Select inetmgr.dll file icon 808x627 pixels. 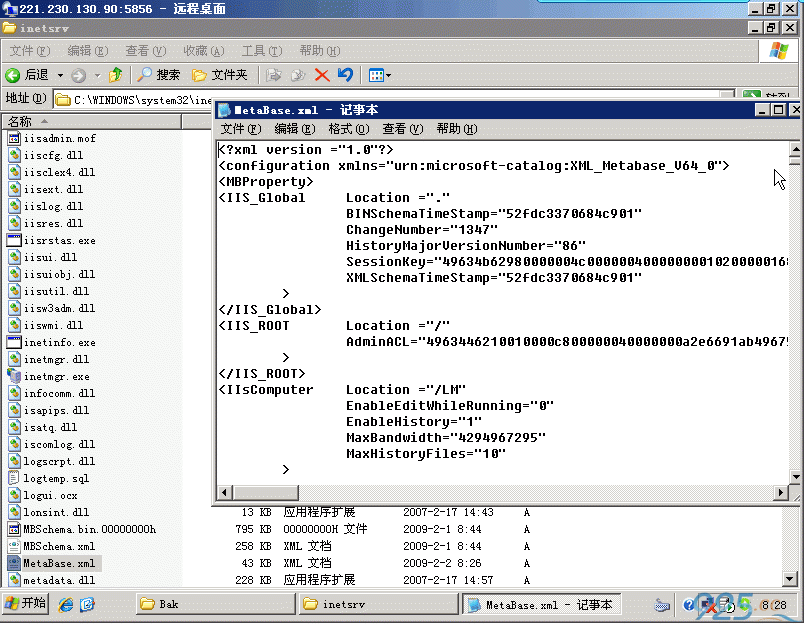(14, 360)
